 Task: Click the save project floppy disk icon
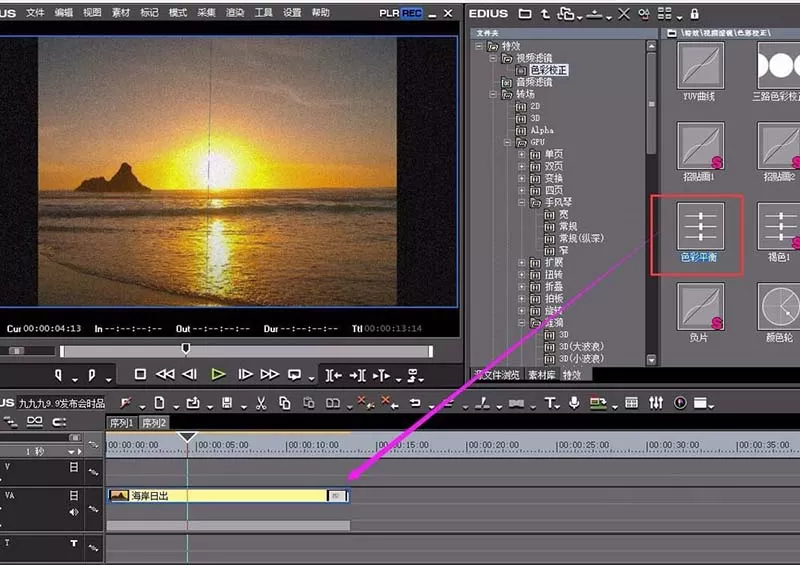(227, 403)
